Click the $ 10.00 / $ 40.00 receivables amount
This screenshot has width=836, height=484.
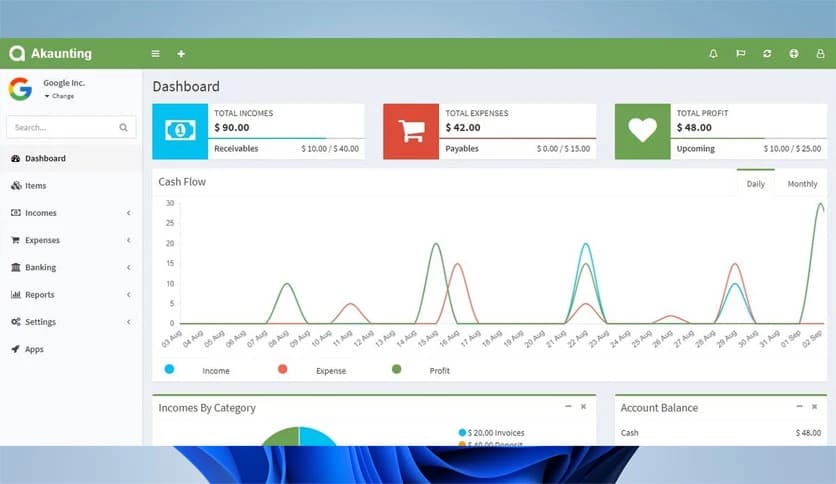[x=330, y=149]
